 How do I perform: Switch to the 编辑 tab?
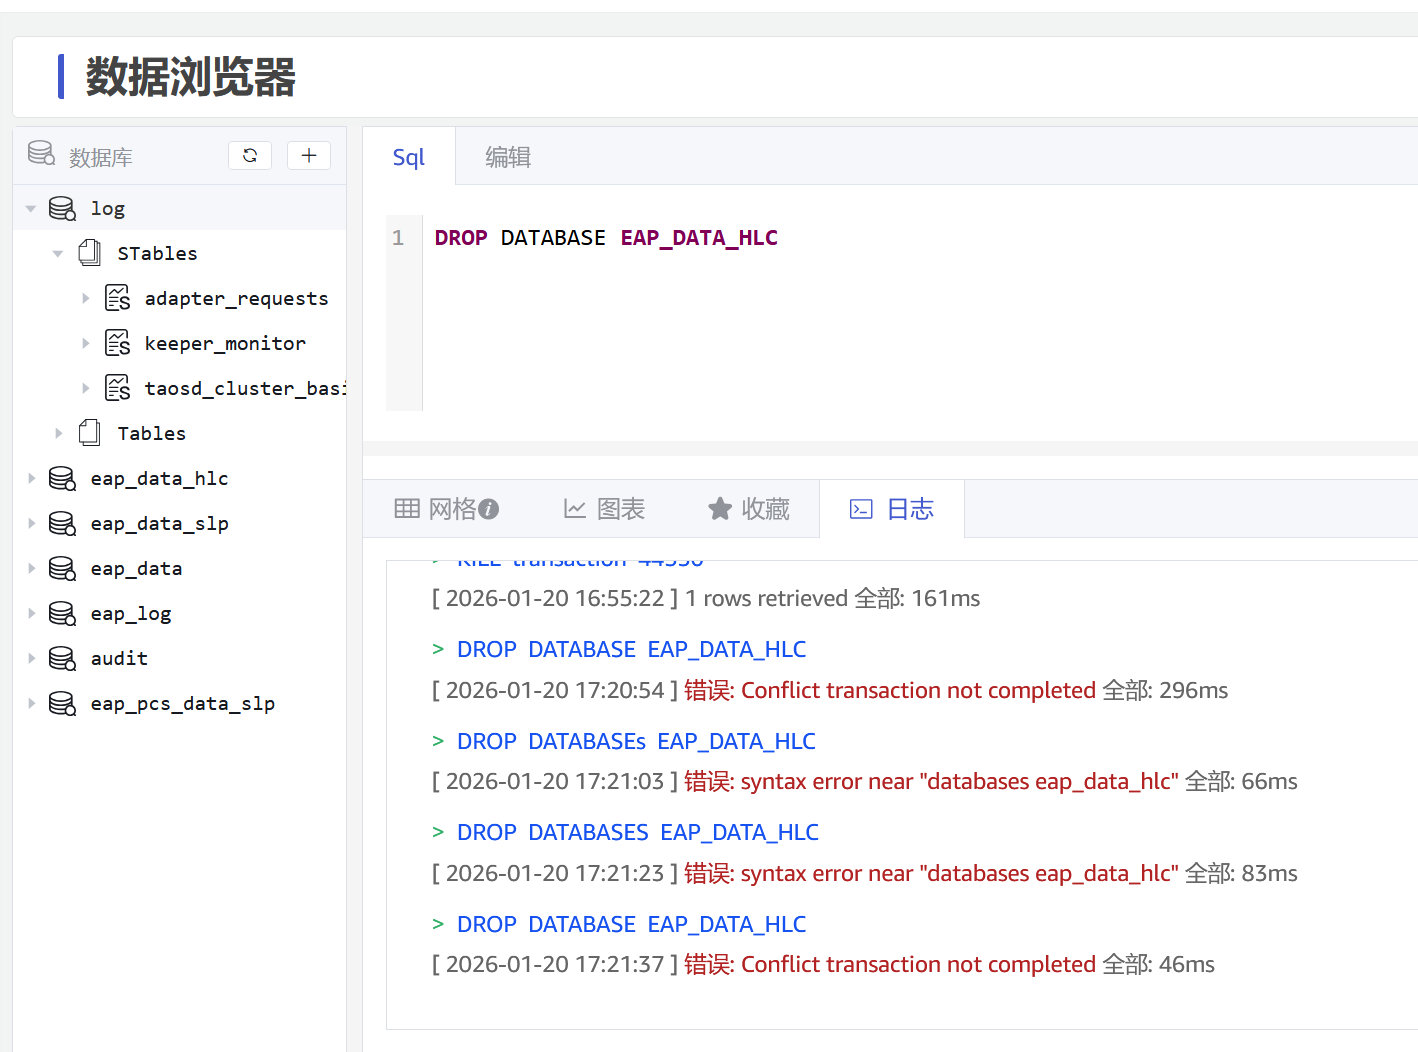[x=508, y=157]
